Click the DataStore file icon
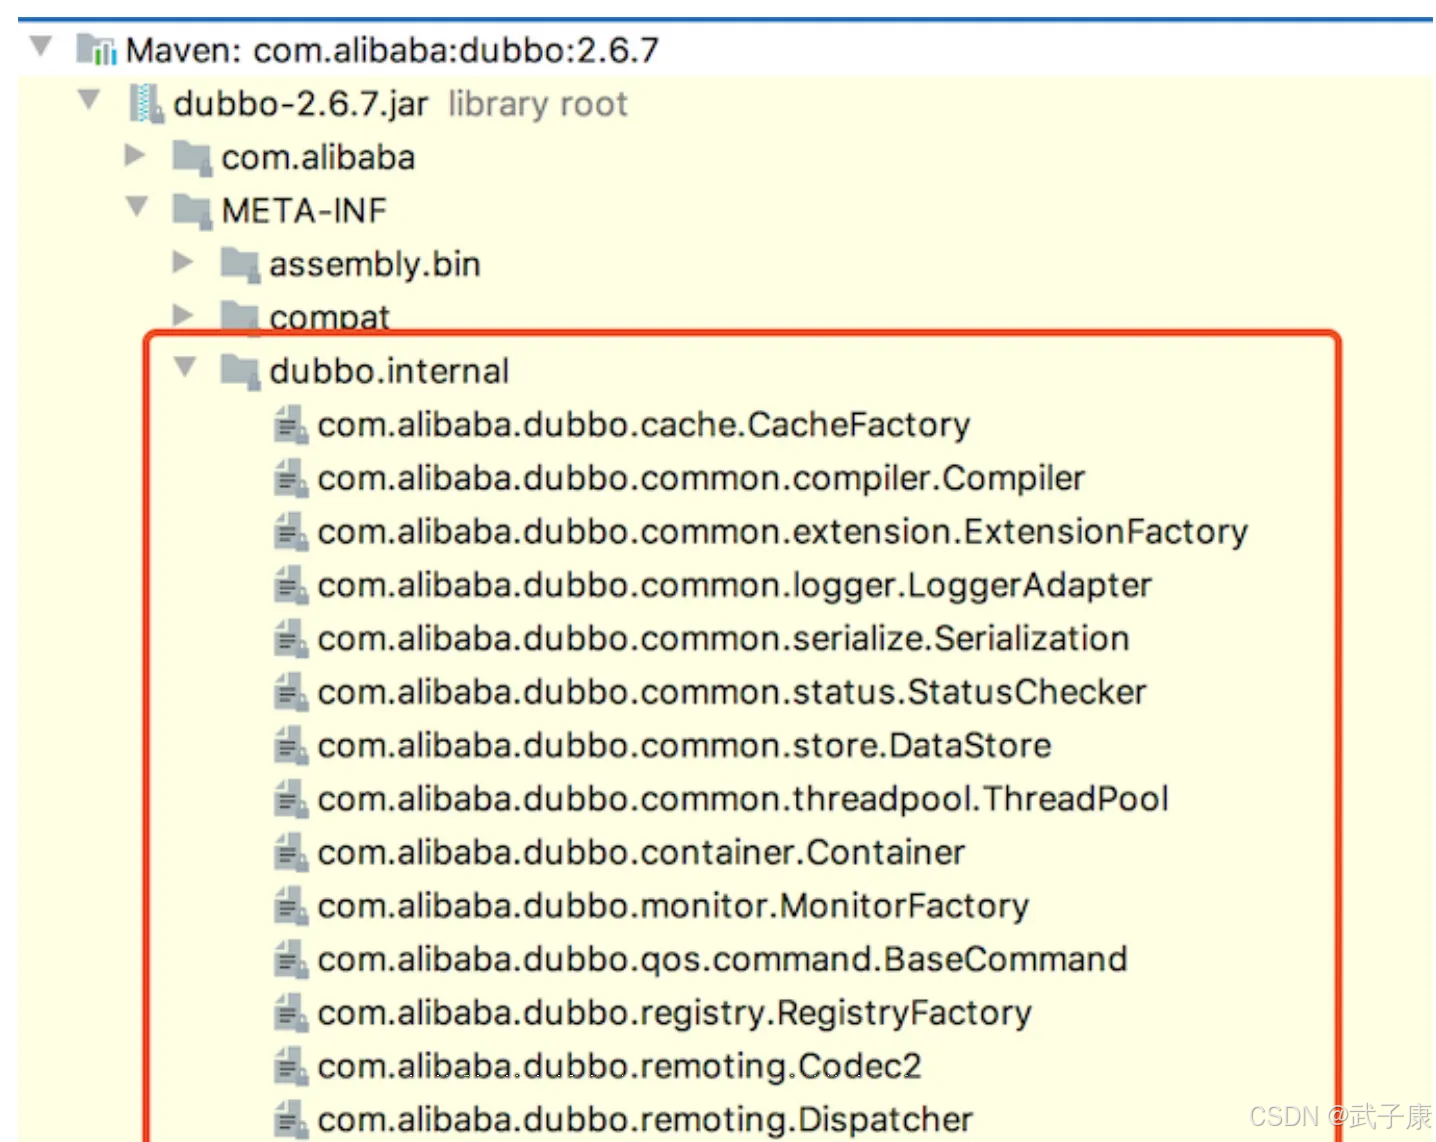This screenshot has height=1142, width=1436. coord(290,745)
